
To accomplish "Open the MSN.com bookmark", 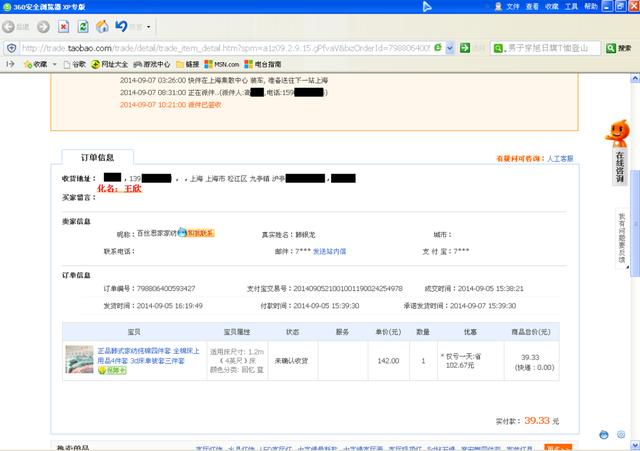I will point(222,64).
